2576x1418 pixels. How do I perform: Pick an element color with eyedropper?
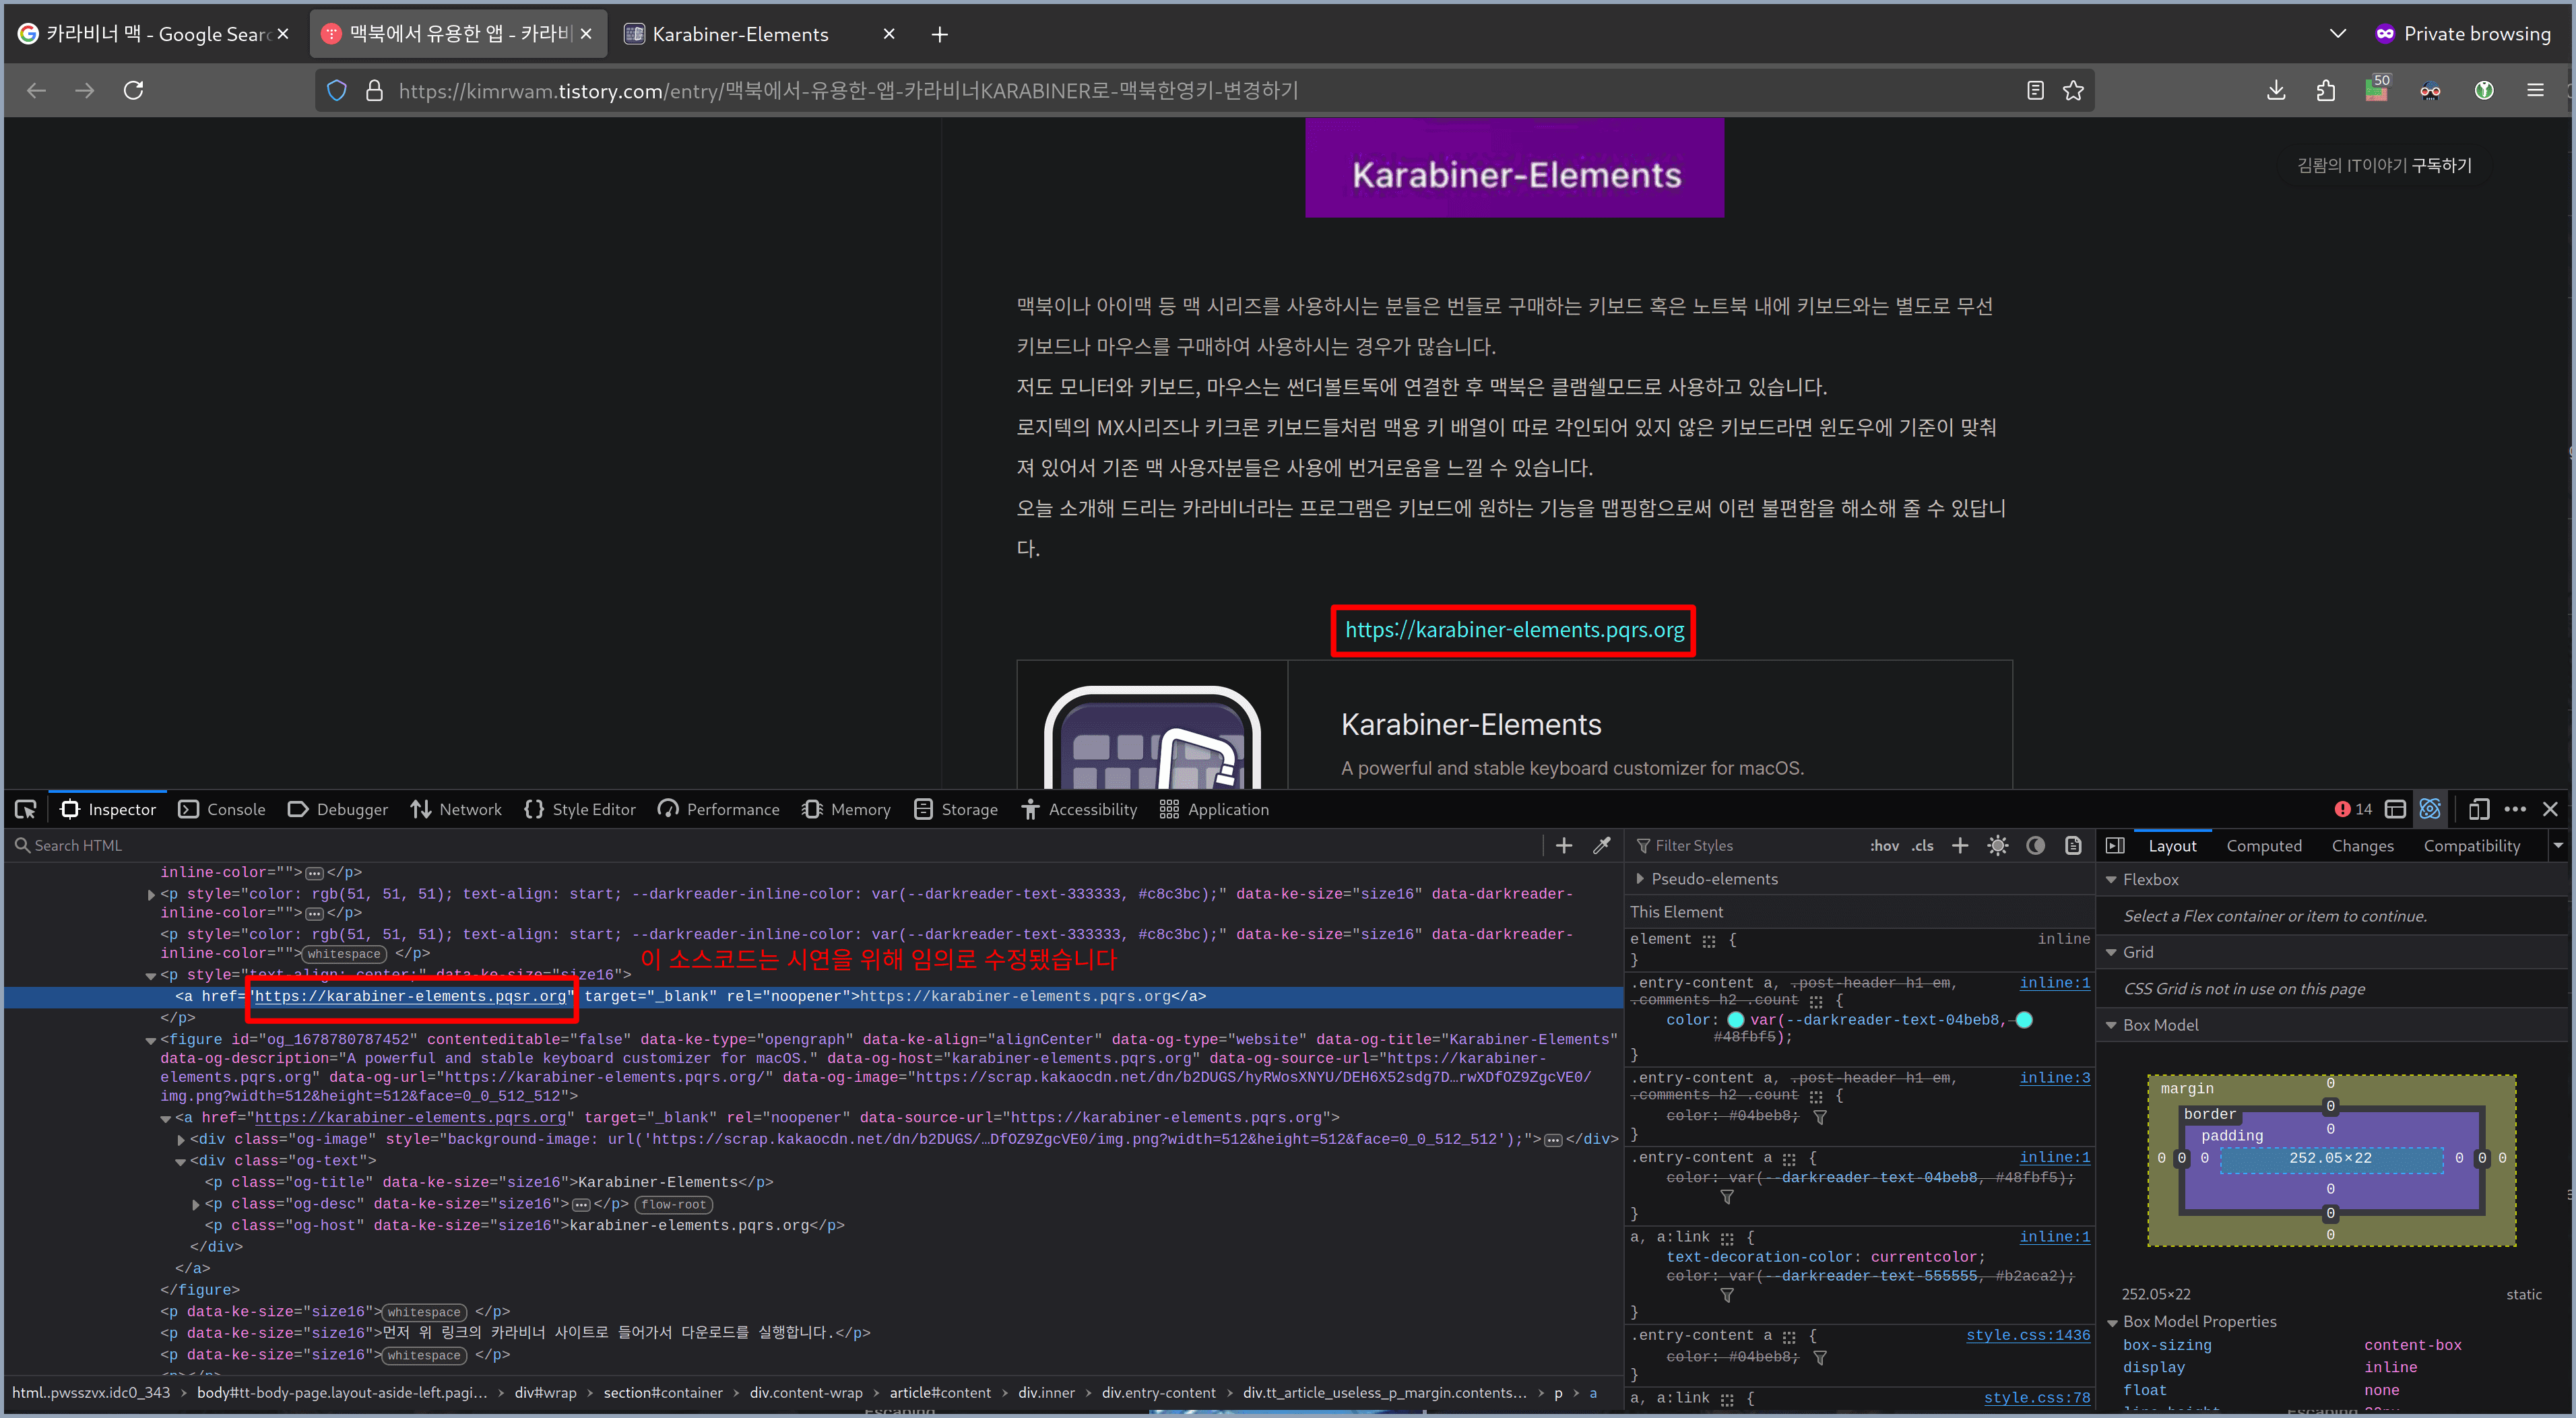(1601, 845)
